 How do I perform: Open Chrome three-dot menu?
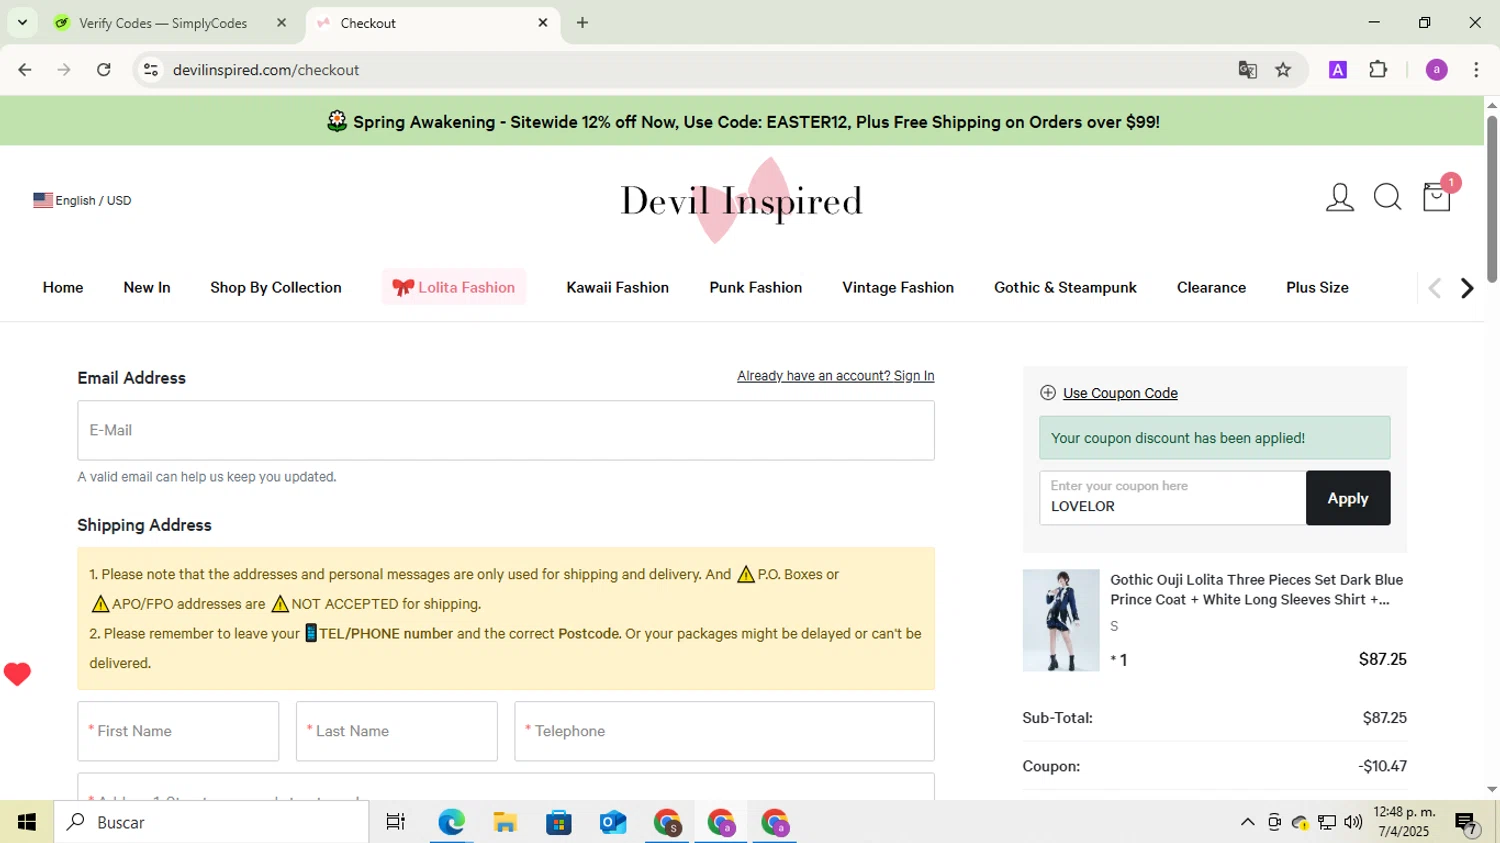(1476, 70)
